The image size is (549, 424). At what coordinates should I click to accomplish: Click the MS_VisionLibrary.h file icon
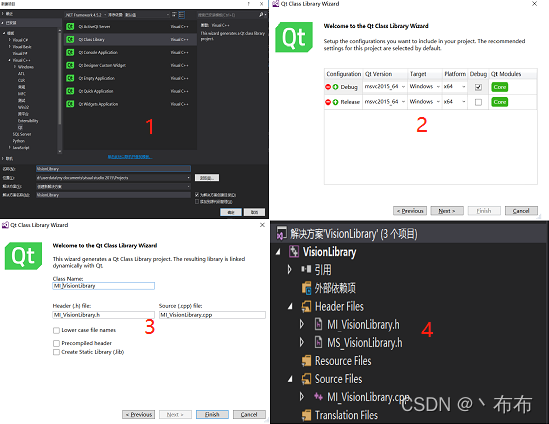318,342
